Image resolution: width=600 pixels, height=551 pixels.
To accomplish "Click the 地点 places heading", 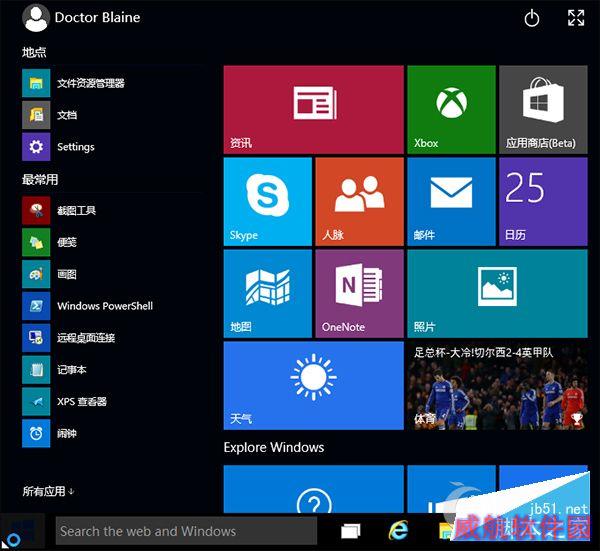I will pyautogui.click(x=34, y=52).
